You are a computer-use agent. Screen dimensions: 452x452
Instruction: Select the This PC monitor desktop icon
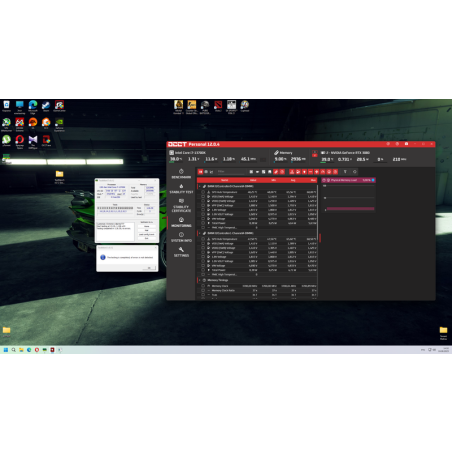tap(19, 107)
